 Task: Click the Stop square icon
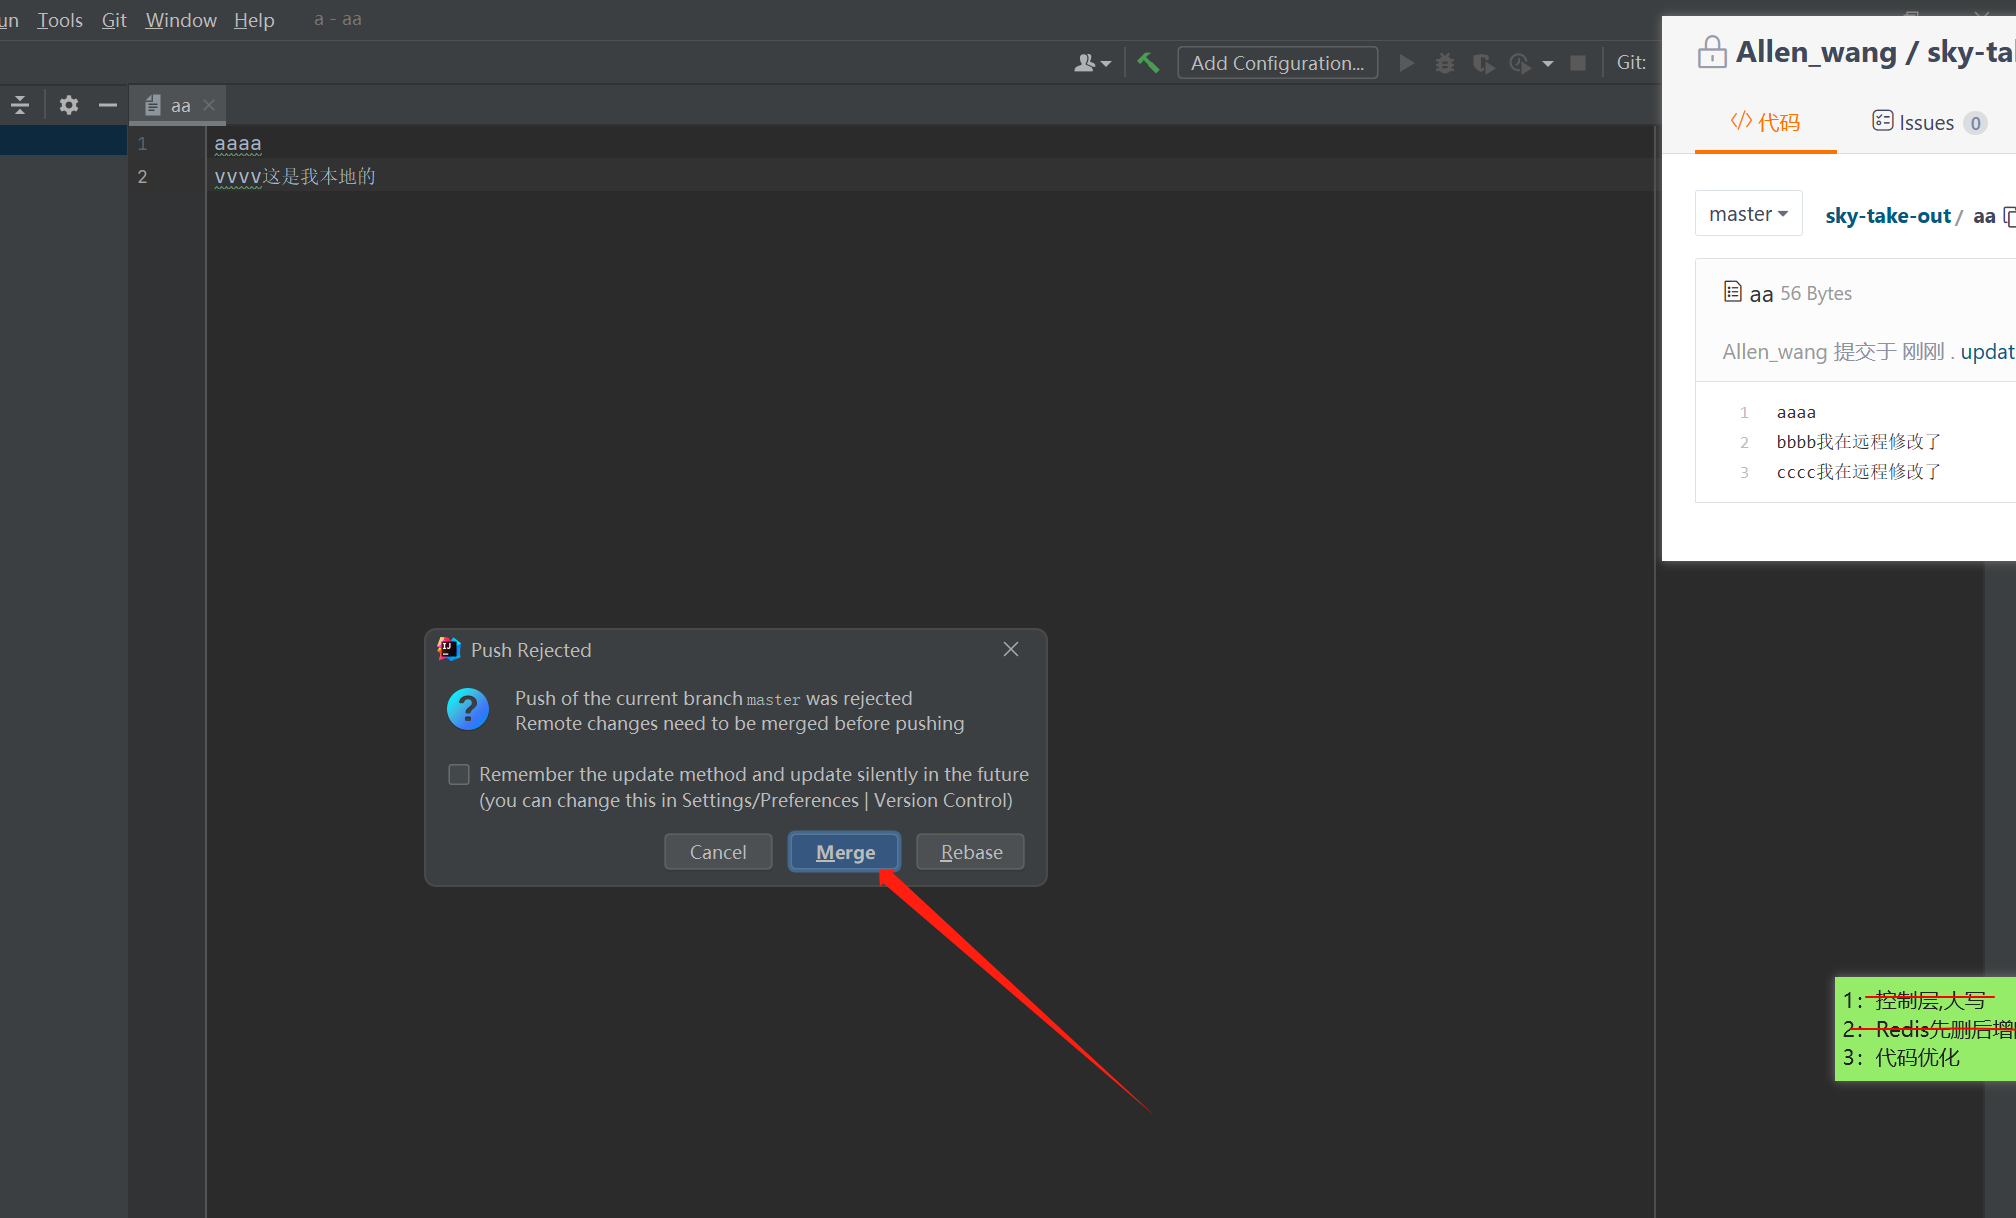pos(1578,63)
